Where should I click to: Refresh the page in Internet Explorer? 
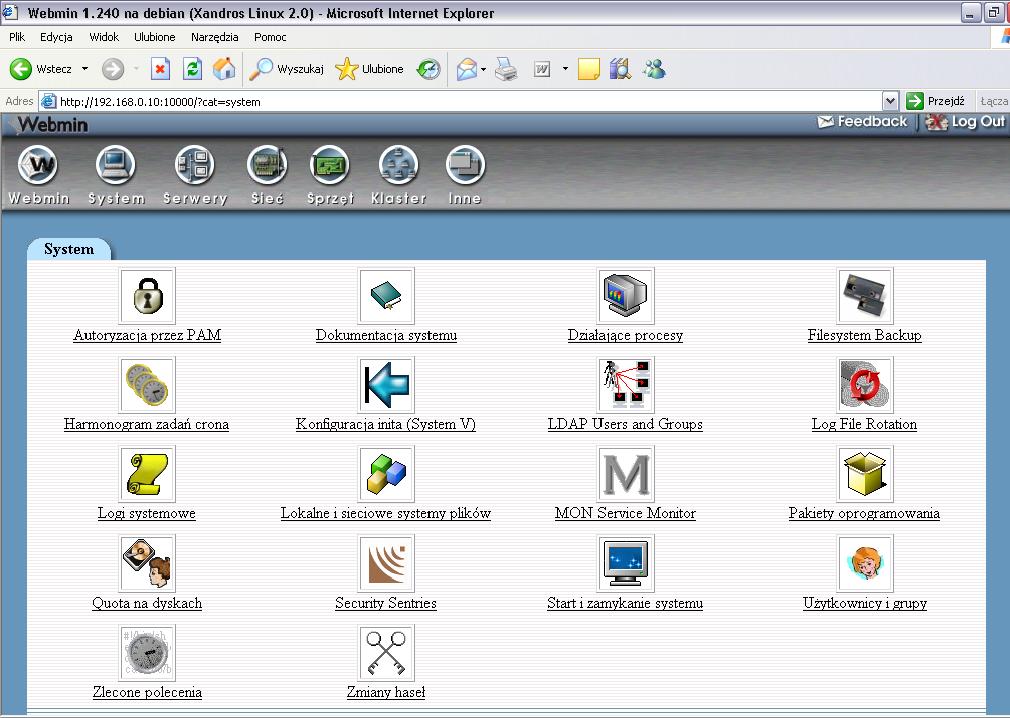192,69
